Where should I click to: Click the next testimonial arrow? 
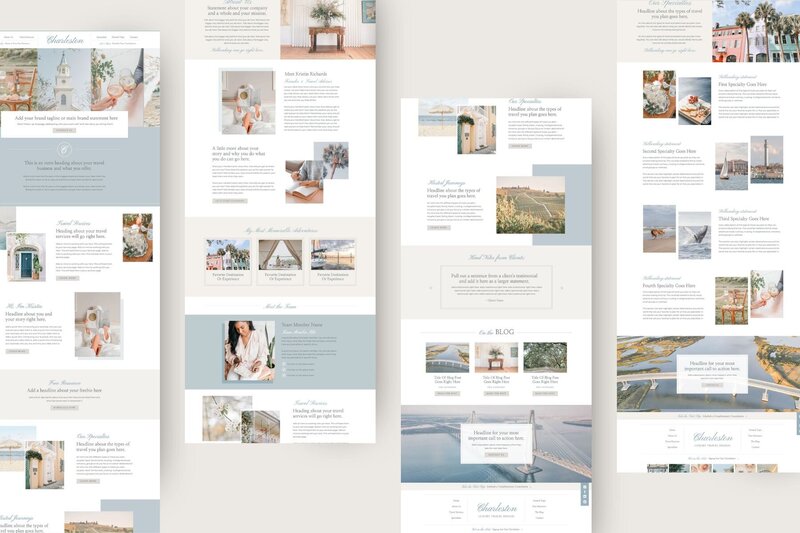562,289
